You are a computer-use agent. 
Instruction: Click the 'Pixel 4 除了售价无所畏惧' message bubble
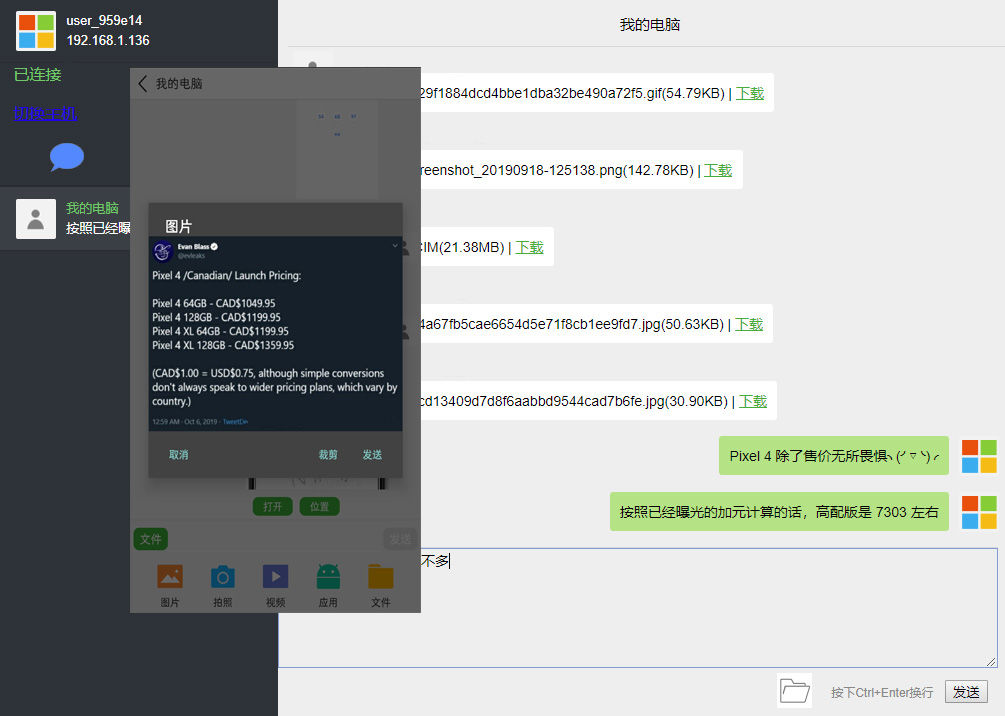click(x=833, y=456)
